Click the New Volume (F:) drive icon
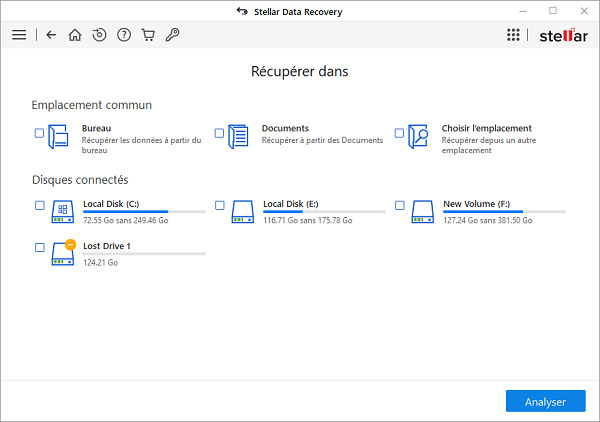 (x=423, y=210)
